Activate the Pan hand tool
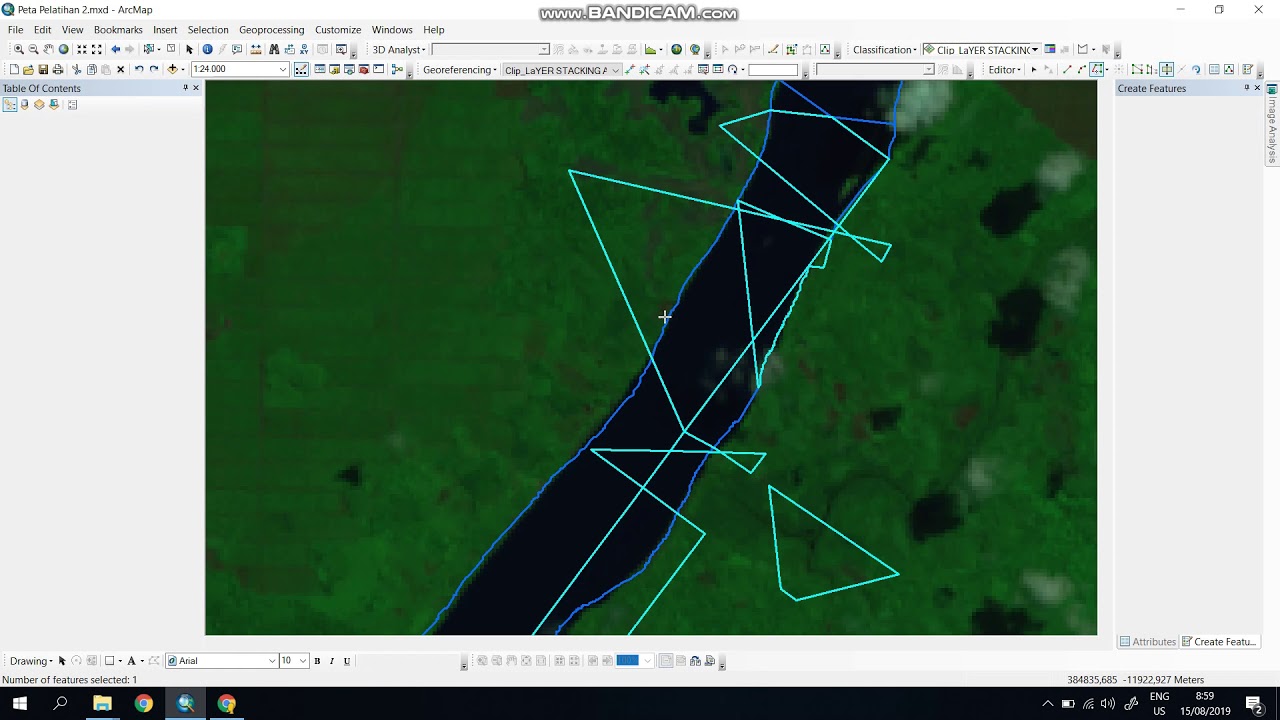The width and height of the screenshot is (1280, 720). (48, 49)
